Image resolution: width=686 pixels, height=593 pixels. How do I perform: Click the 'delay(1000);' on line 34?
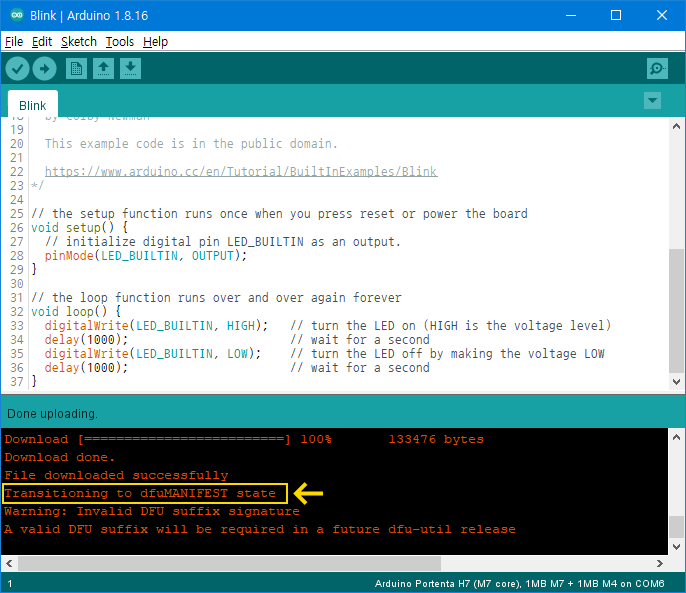coord(86,340)
